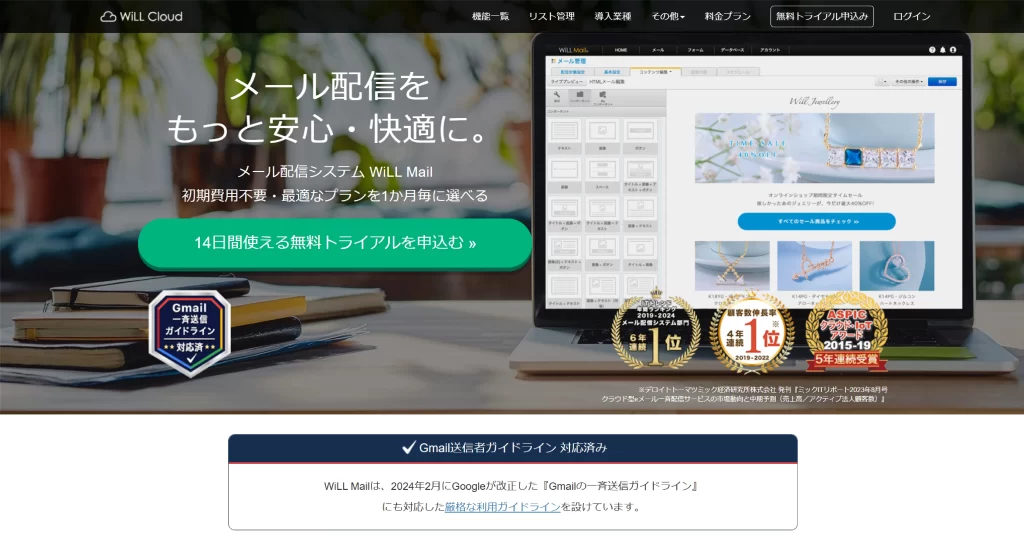
Task: Click the user account icon in laptop screen
Action: (x=954, y=49)
